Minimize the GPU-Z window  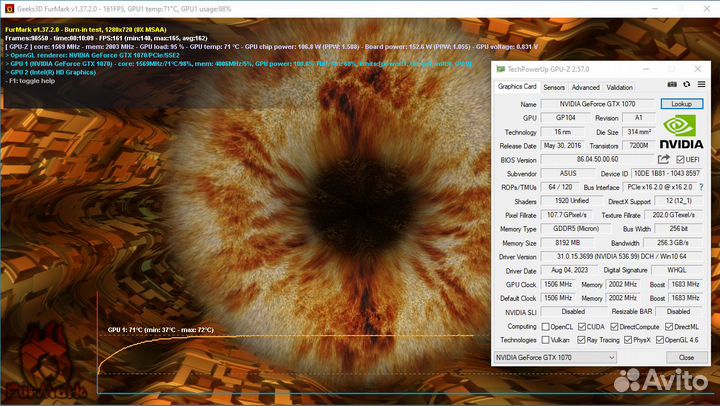pyautogui.click(x=646, y=69)
